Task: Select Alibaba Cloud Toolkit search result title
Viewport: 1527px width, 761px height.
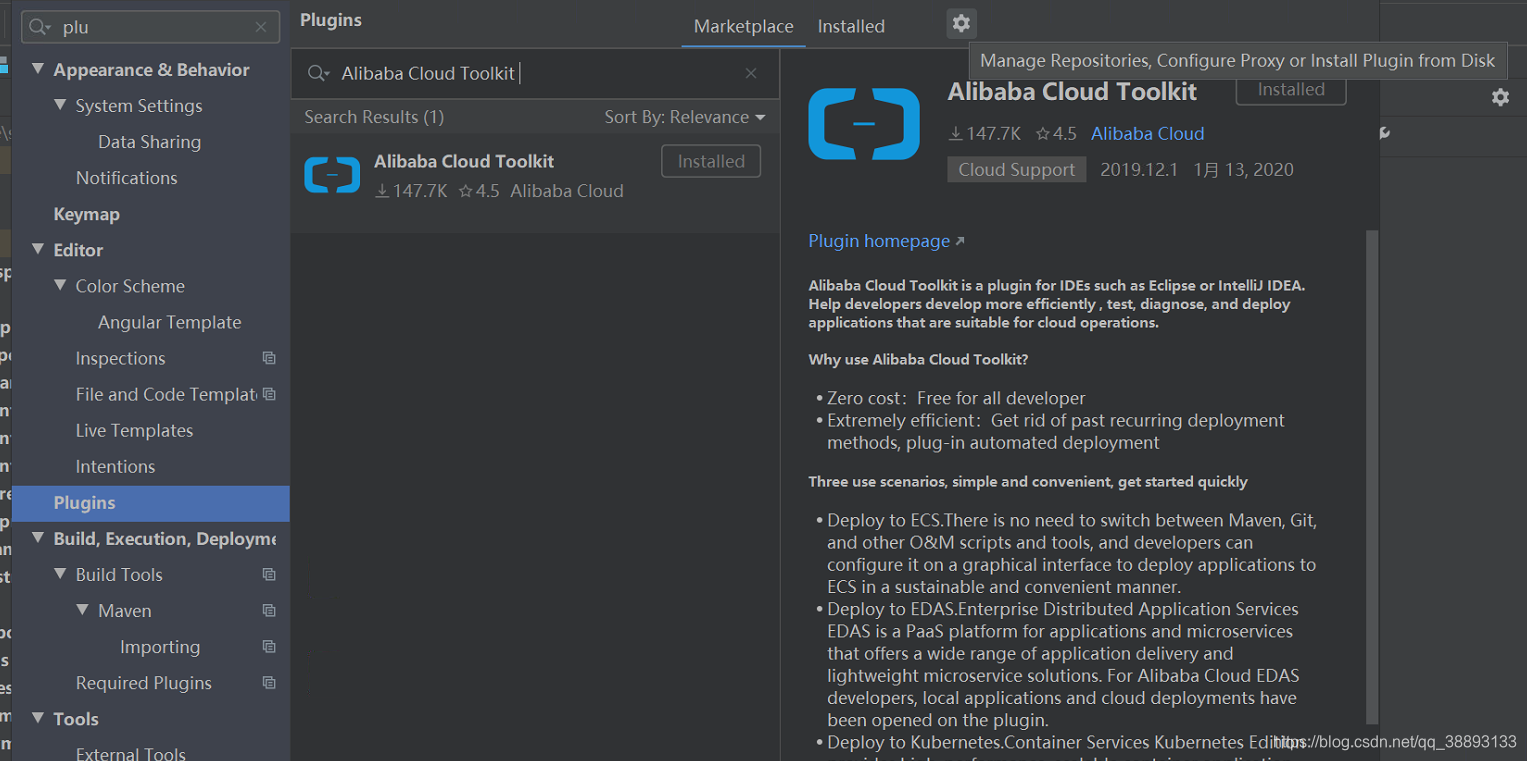Action: tap(464, 161)
